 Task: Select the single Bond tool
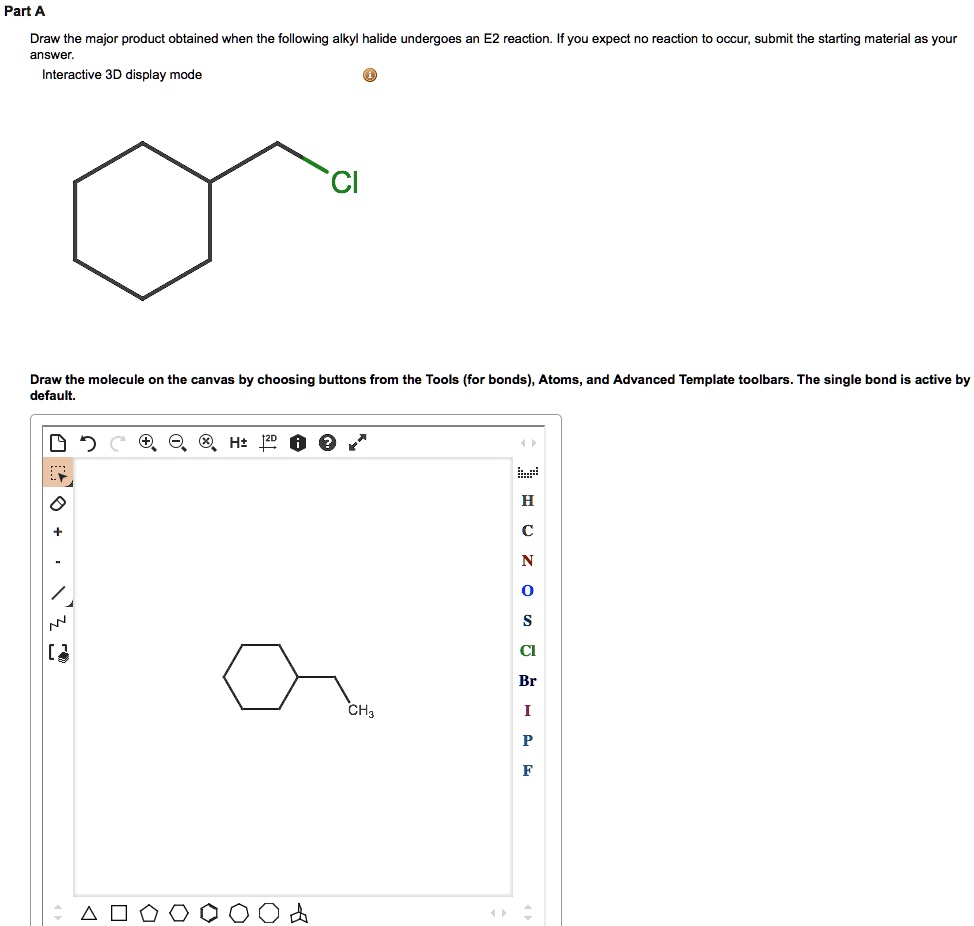tap(57, 591)
